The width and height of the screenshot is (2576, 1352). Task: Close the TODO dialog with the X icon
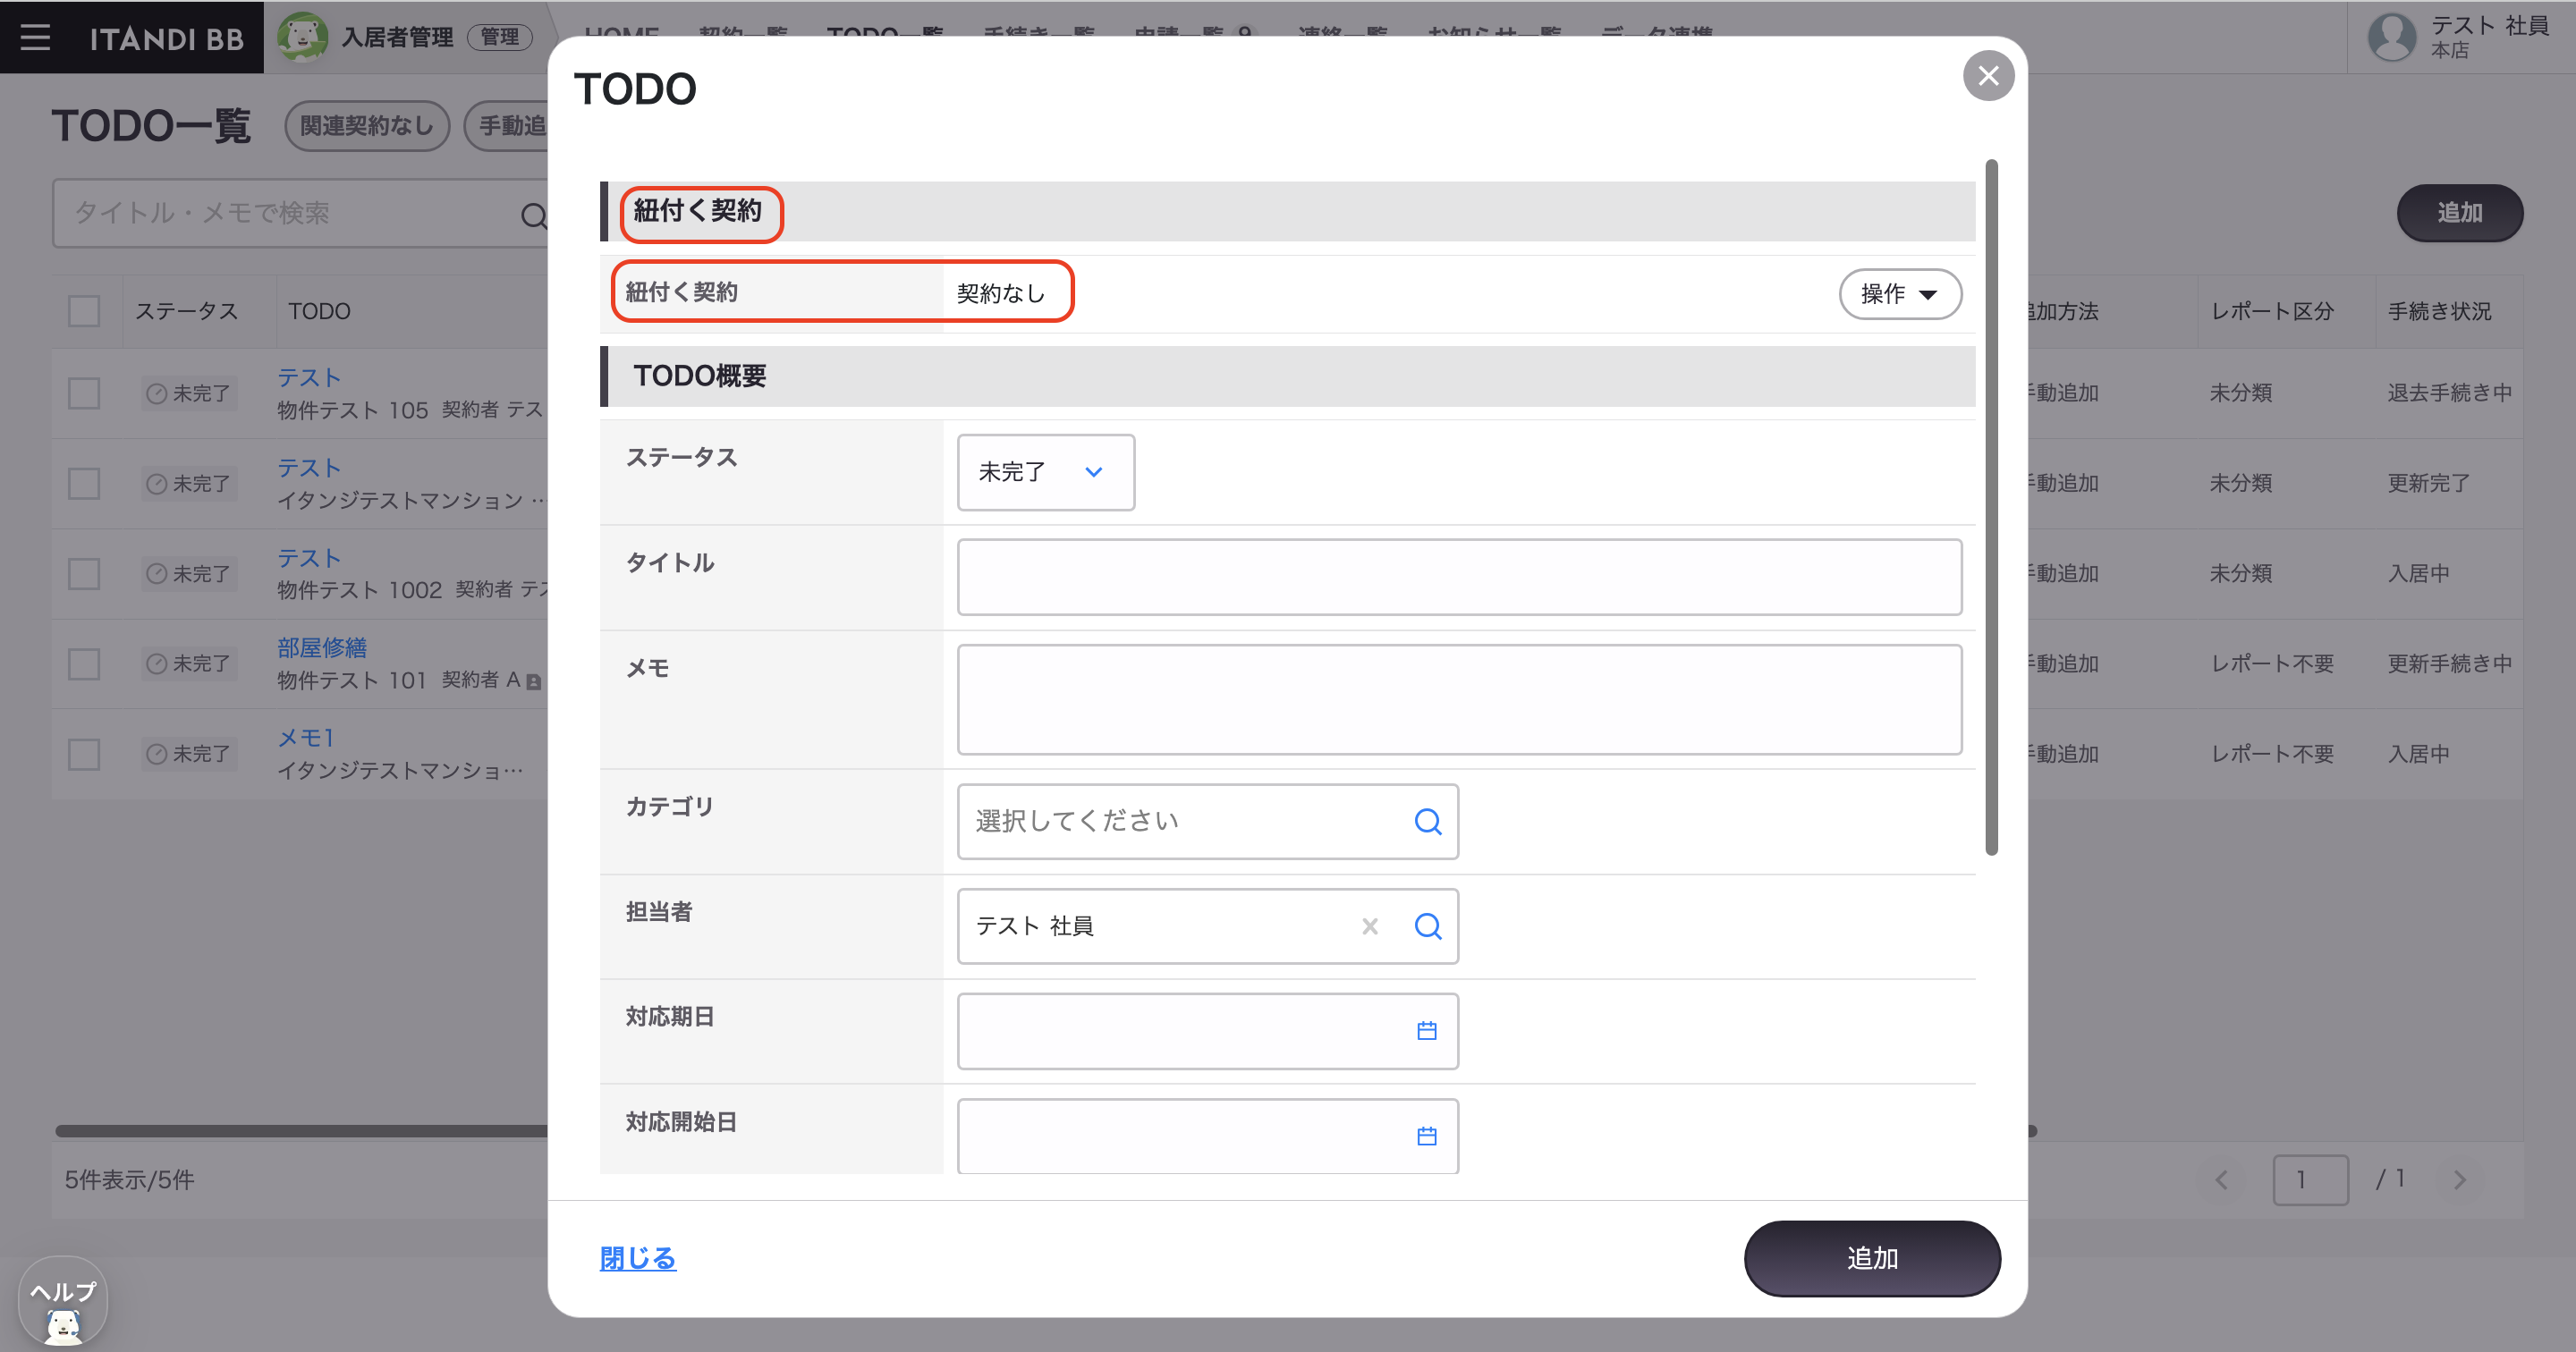pos(1988,76)
